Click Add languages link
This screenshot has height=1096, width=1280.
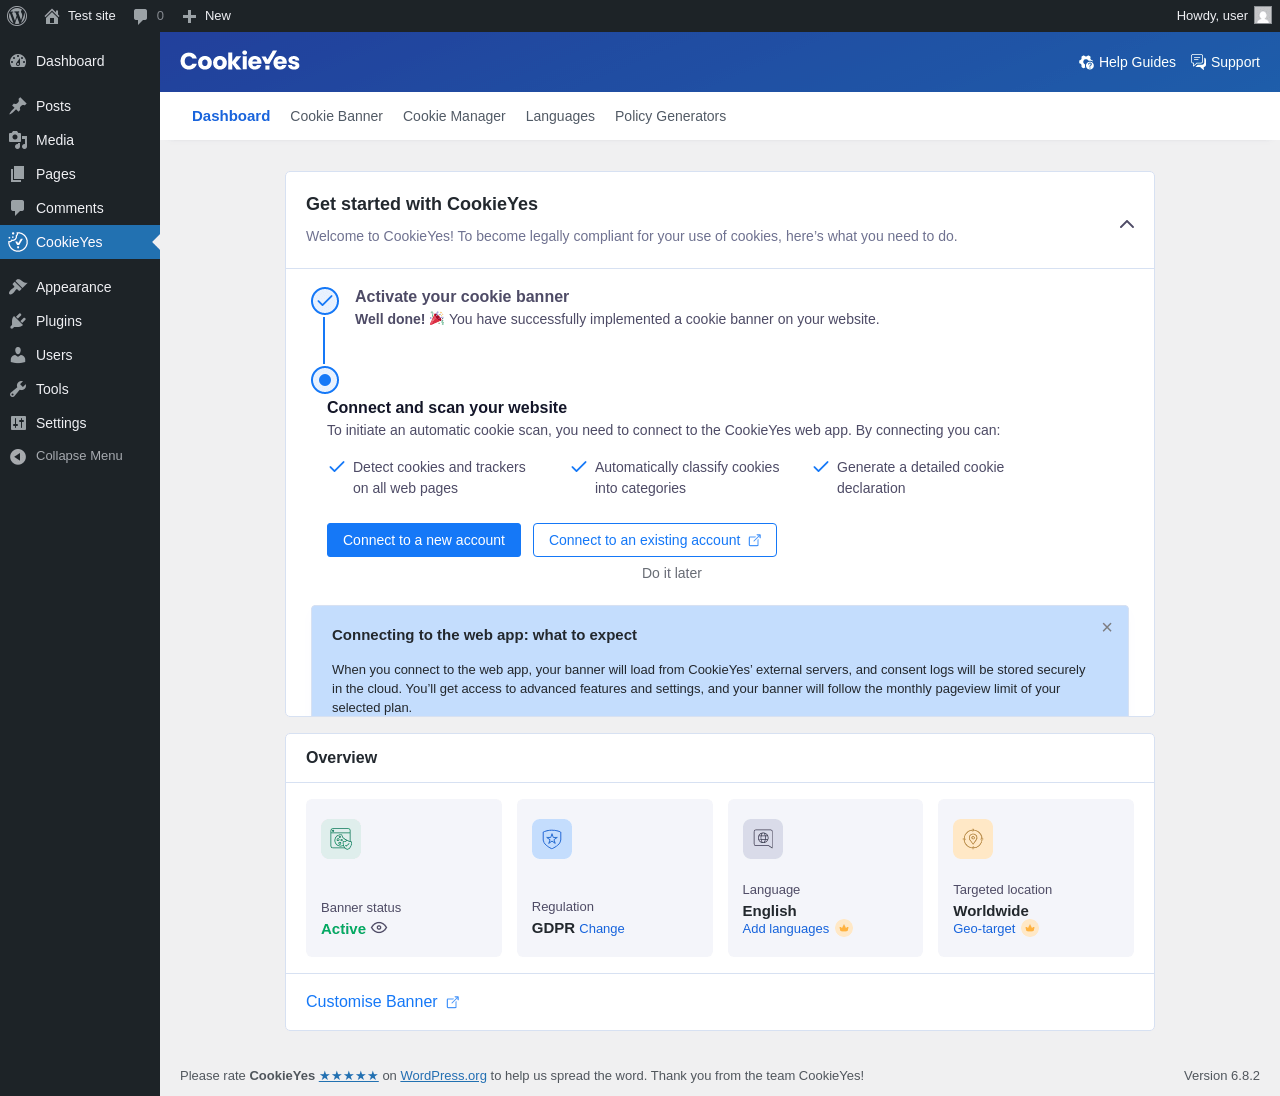pos(786,929)
